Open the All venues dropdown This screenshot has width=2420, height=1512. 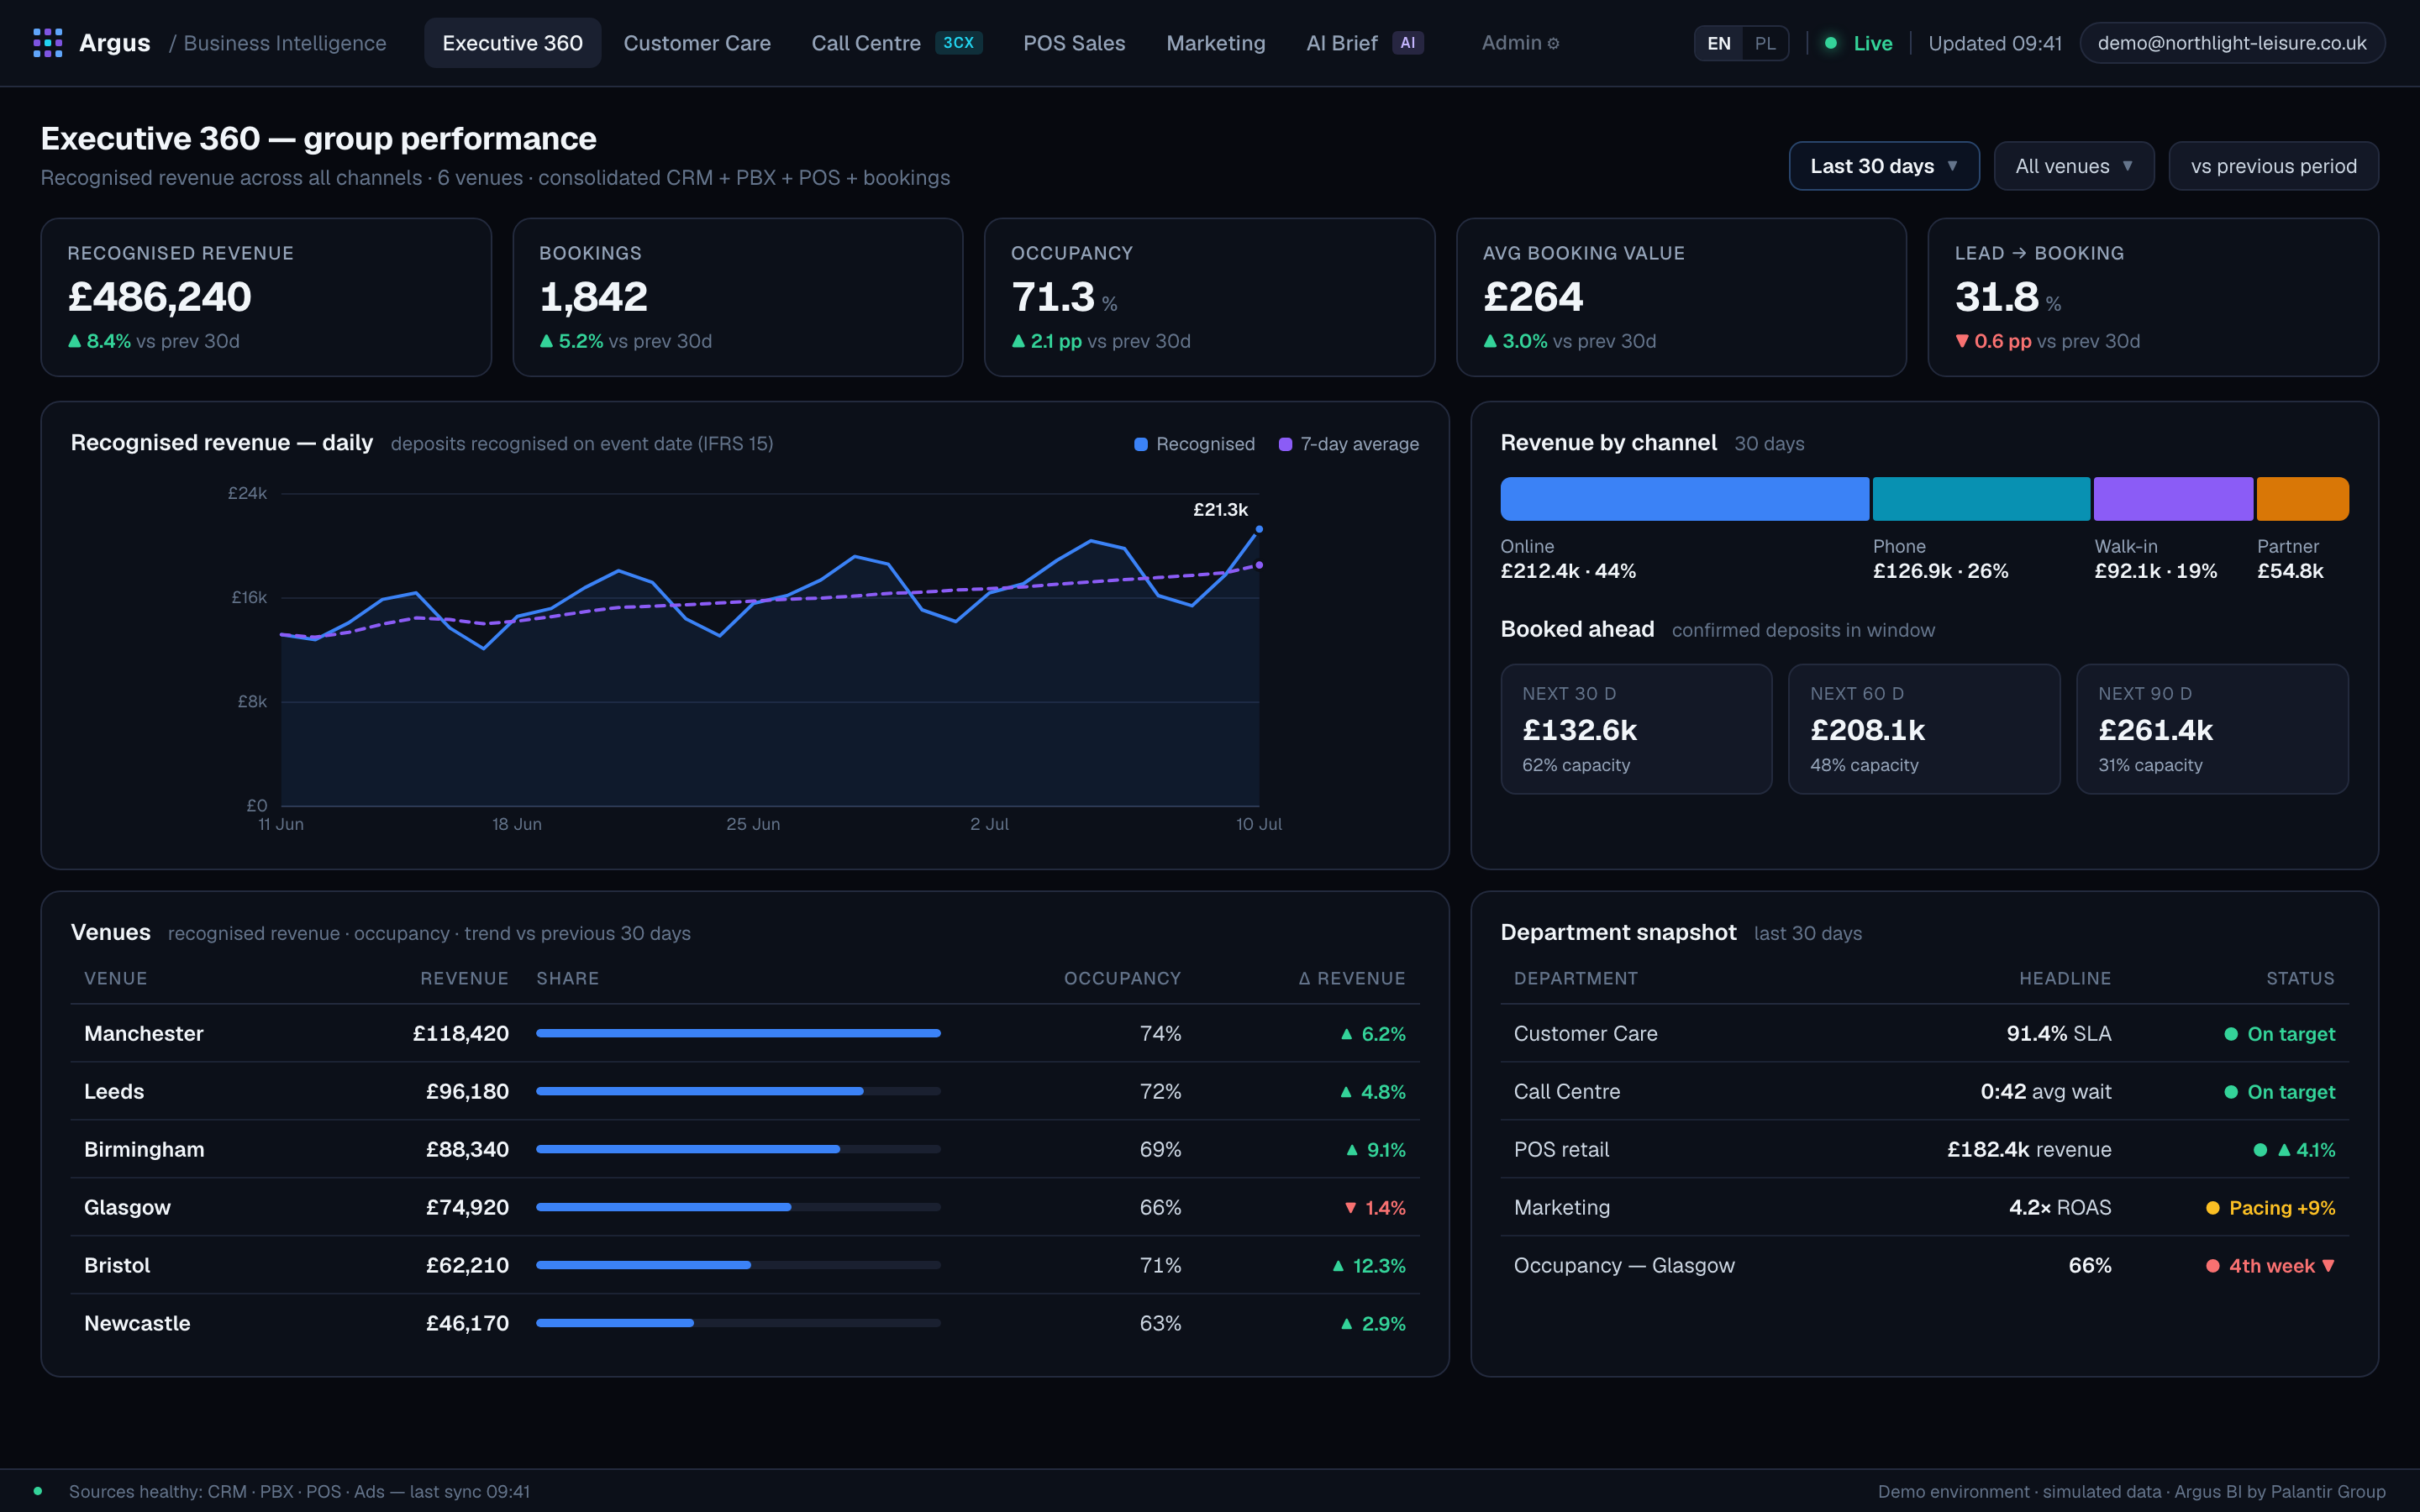click(2074, 166)
